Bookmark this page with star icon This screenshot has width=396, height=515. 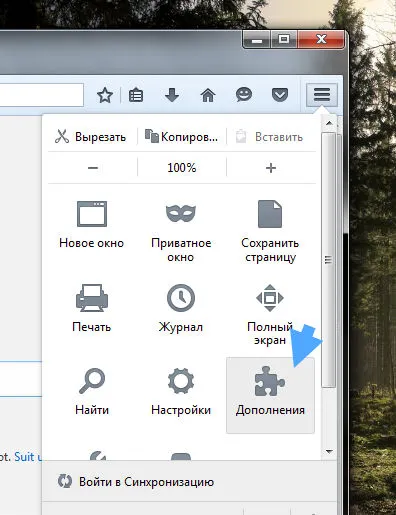(x=105, y=95)
